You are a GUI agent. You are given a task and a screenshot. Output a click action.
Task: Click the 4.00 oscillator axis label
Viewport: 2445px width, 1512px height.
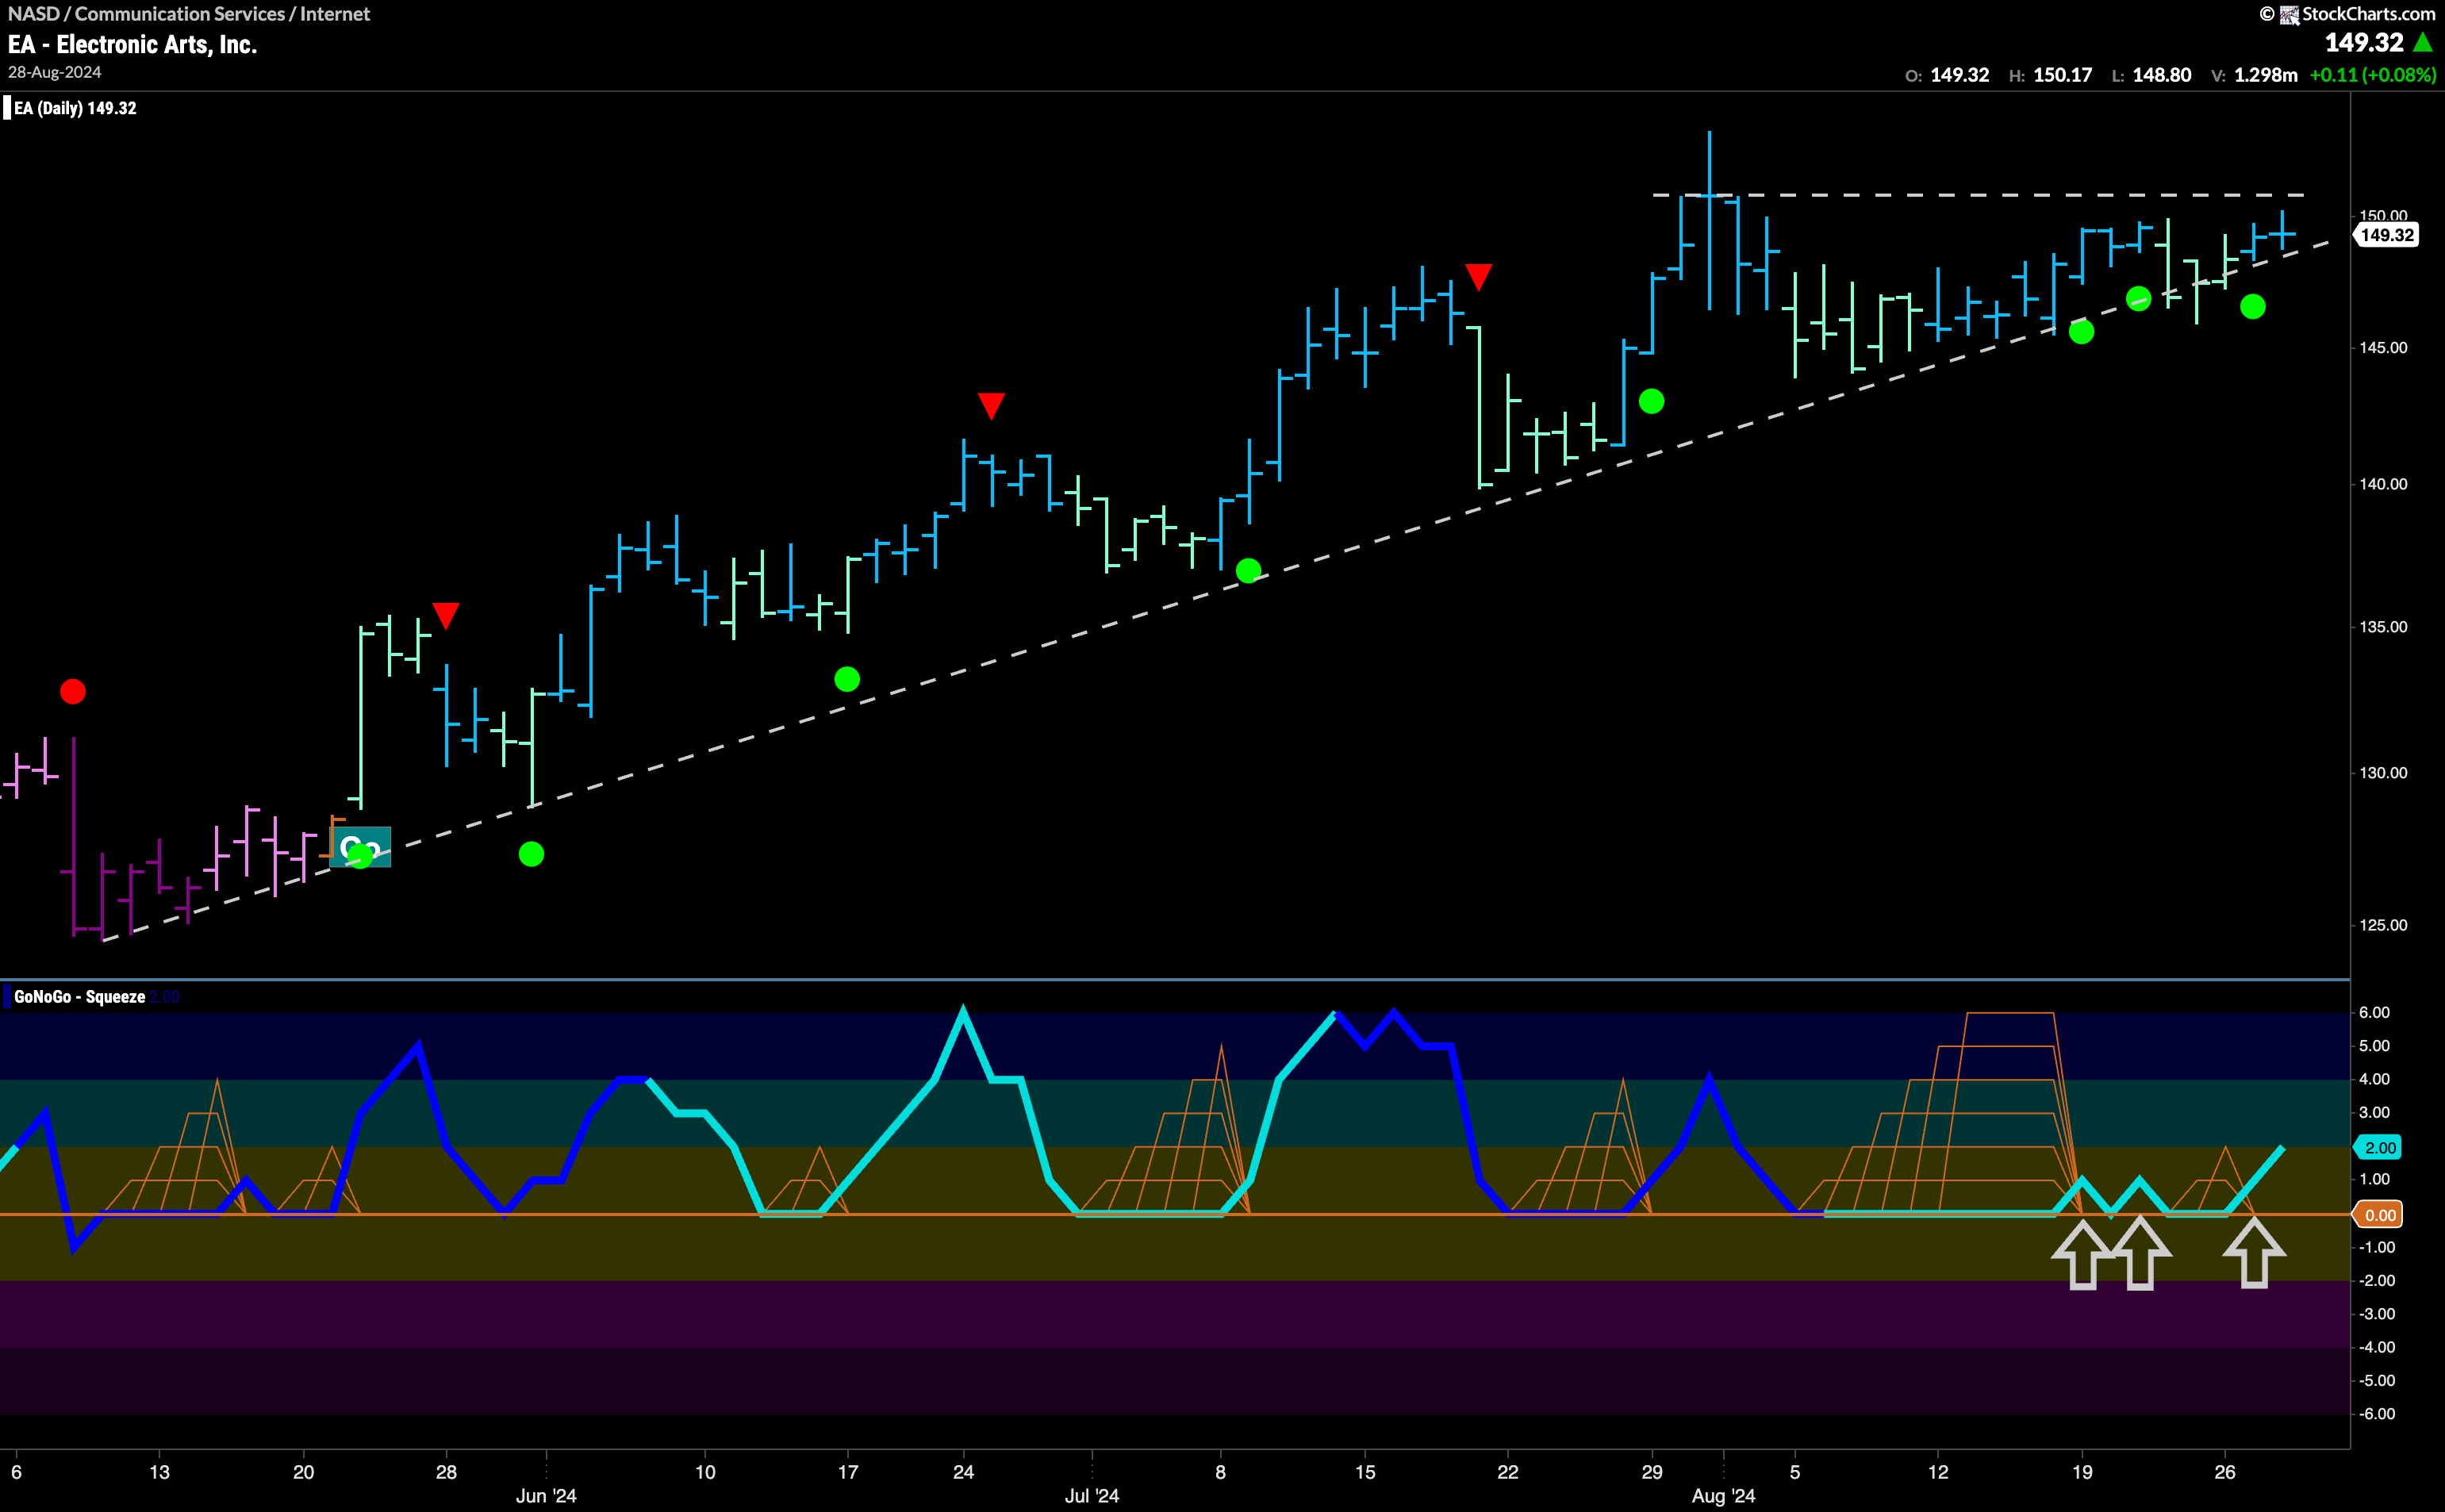[2375, 1079]
